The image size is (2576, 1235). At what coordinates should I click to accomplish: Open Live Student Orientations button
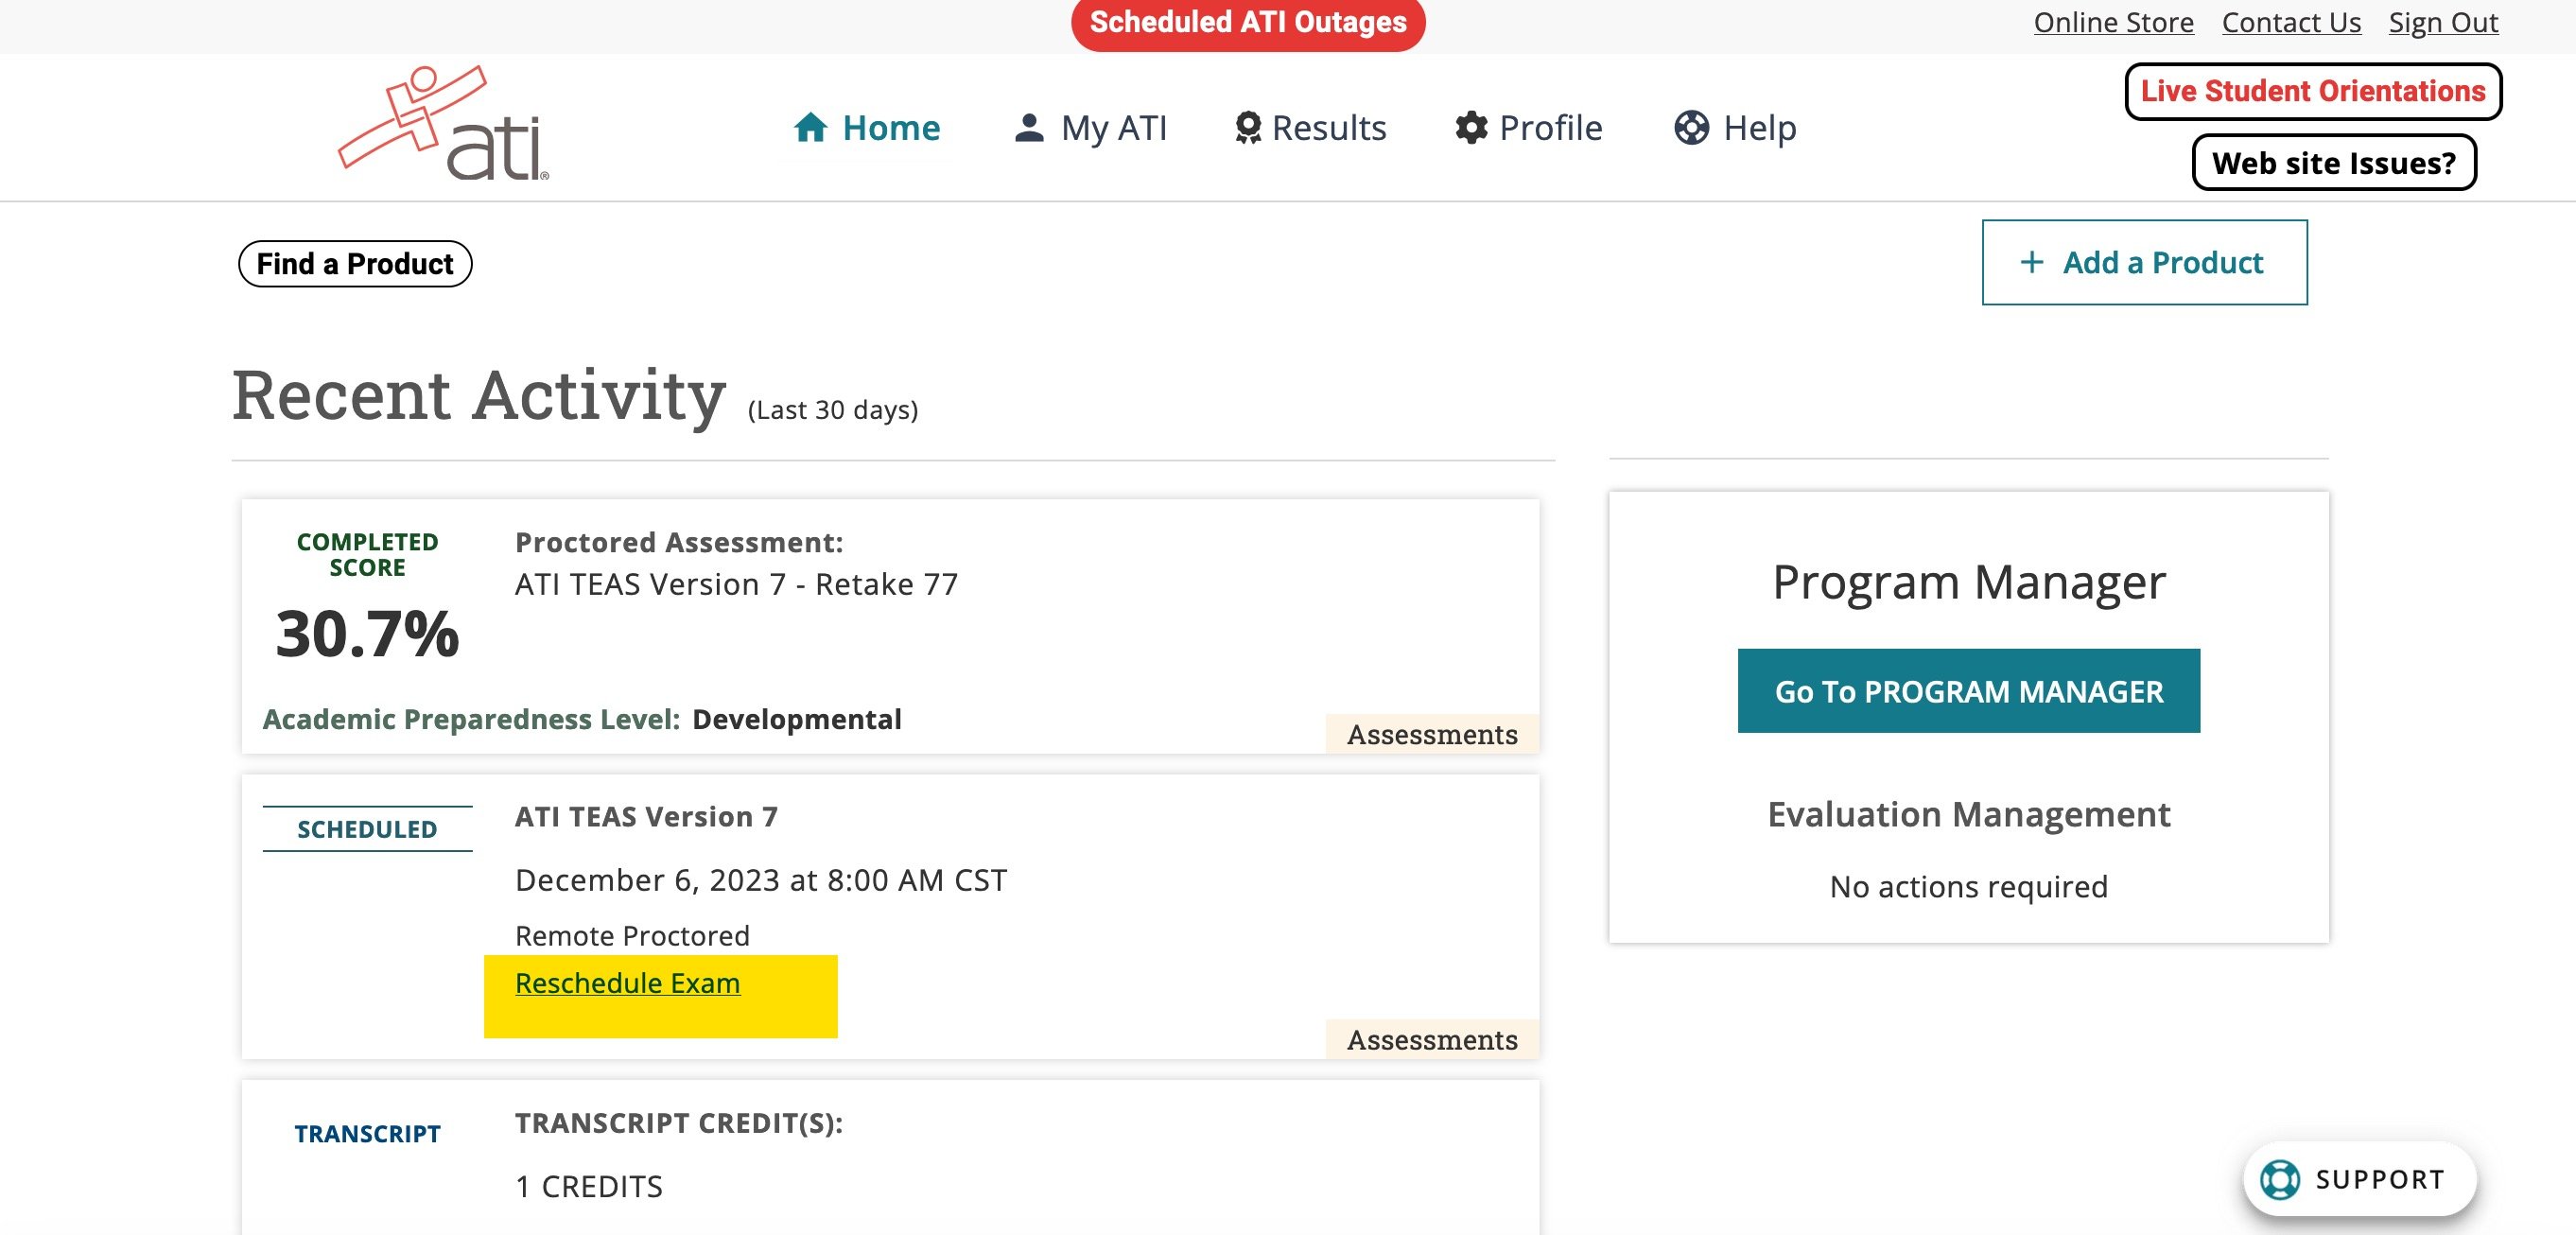point(2313,91)
